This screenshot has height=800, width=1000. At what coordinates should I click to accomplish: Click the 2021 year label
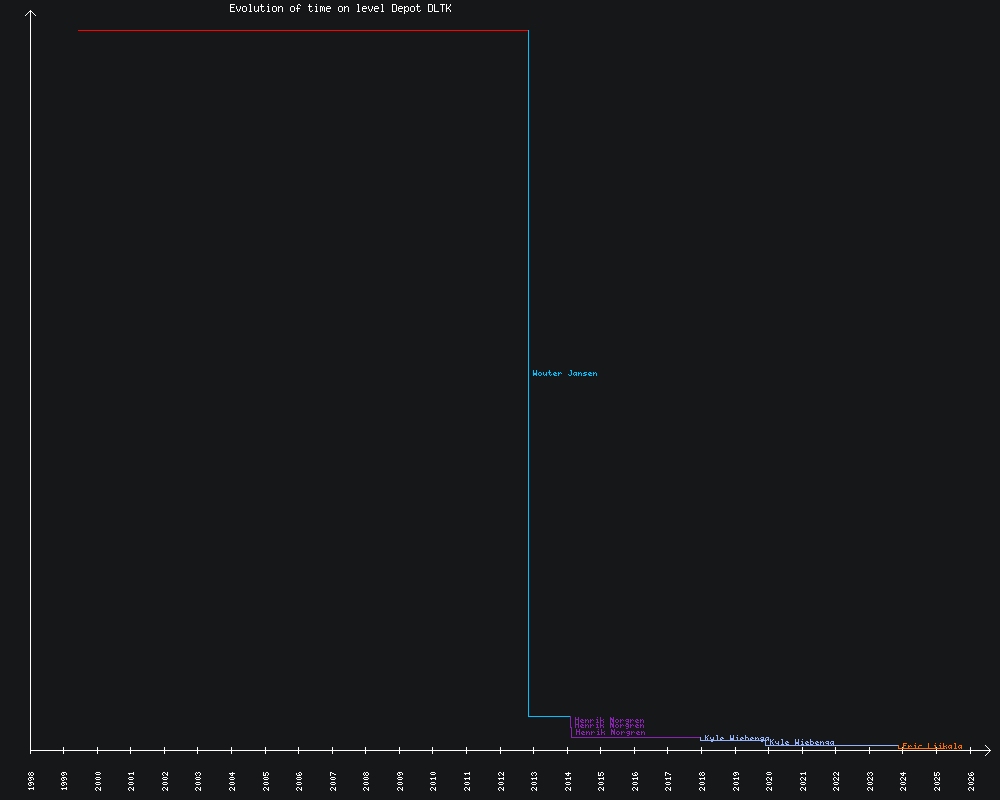[803, 781]
